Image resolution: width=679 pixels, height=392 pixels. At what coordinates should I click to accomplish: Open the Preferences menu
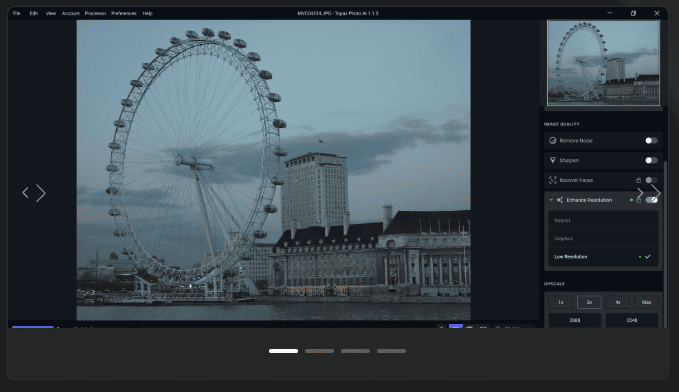[124, 13]
